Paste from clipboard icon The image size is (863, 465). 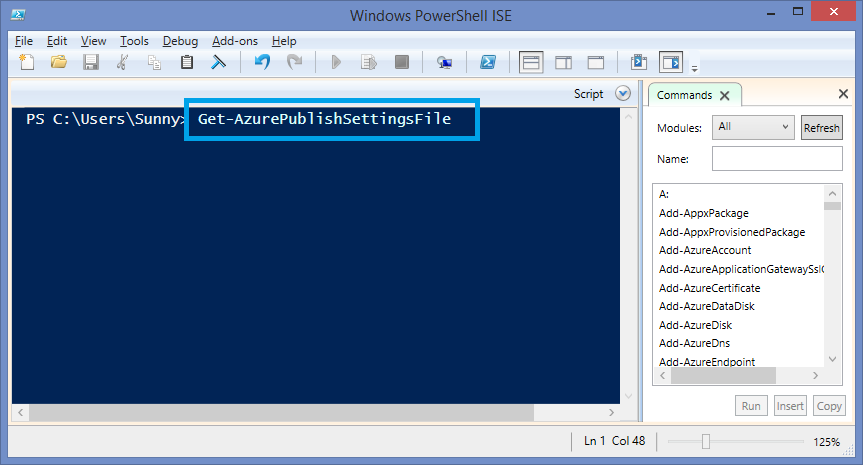187,62
